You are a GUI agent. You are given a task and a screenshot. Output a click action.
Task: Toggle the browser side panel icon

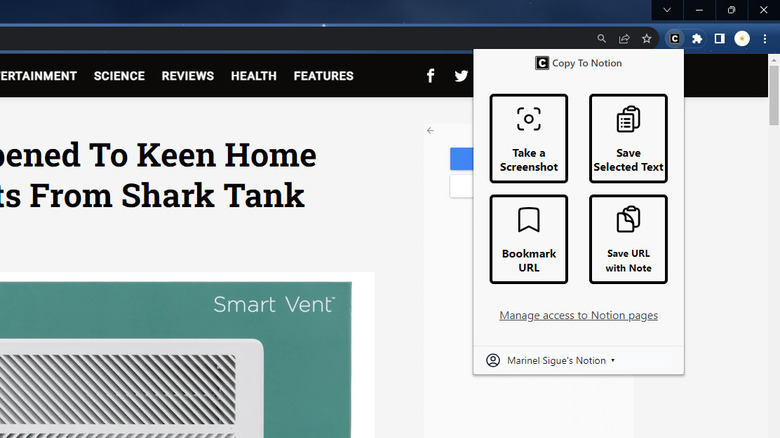tap(719, 38)
